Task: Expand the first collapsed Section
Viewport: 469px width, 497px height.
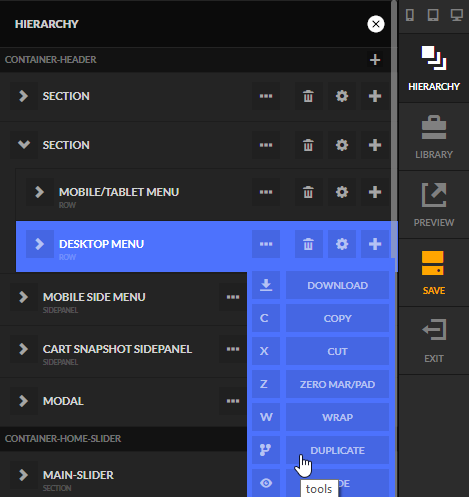Action: (x=24, y=96)
